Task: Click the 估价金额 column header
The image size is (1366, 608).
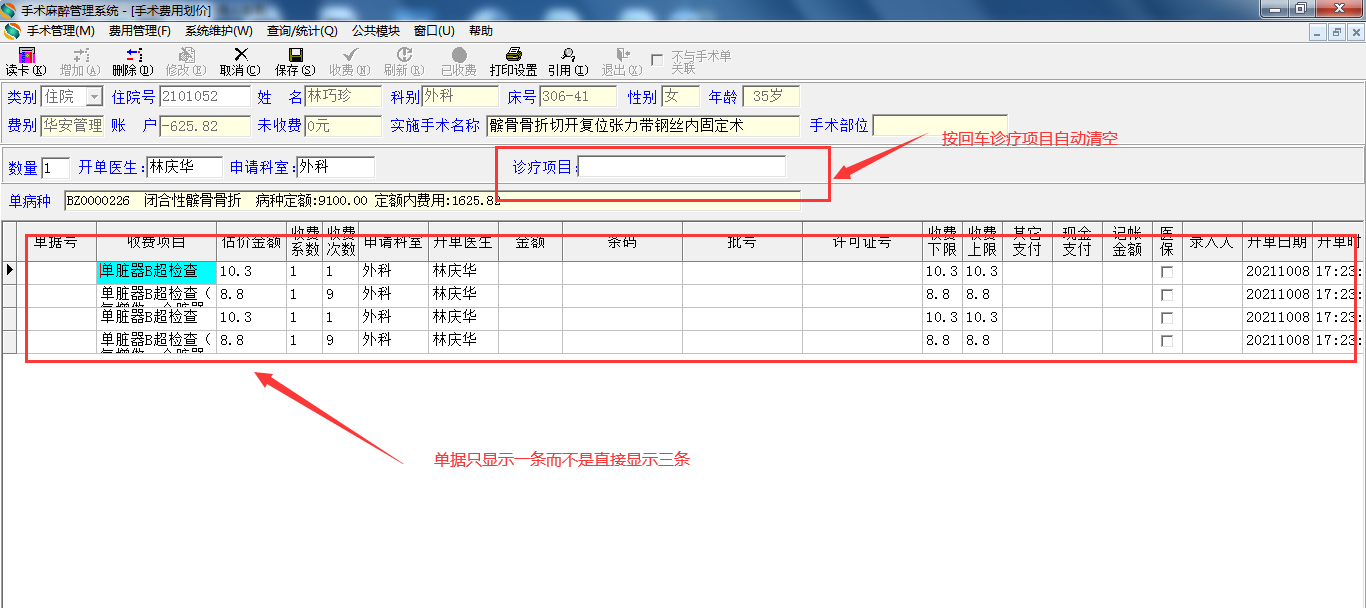Action: pos(251,241)
